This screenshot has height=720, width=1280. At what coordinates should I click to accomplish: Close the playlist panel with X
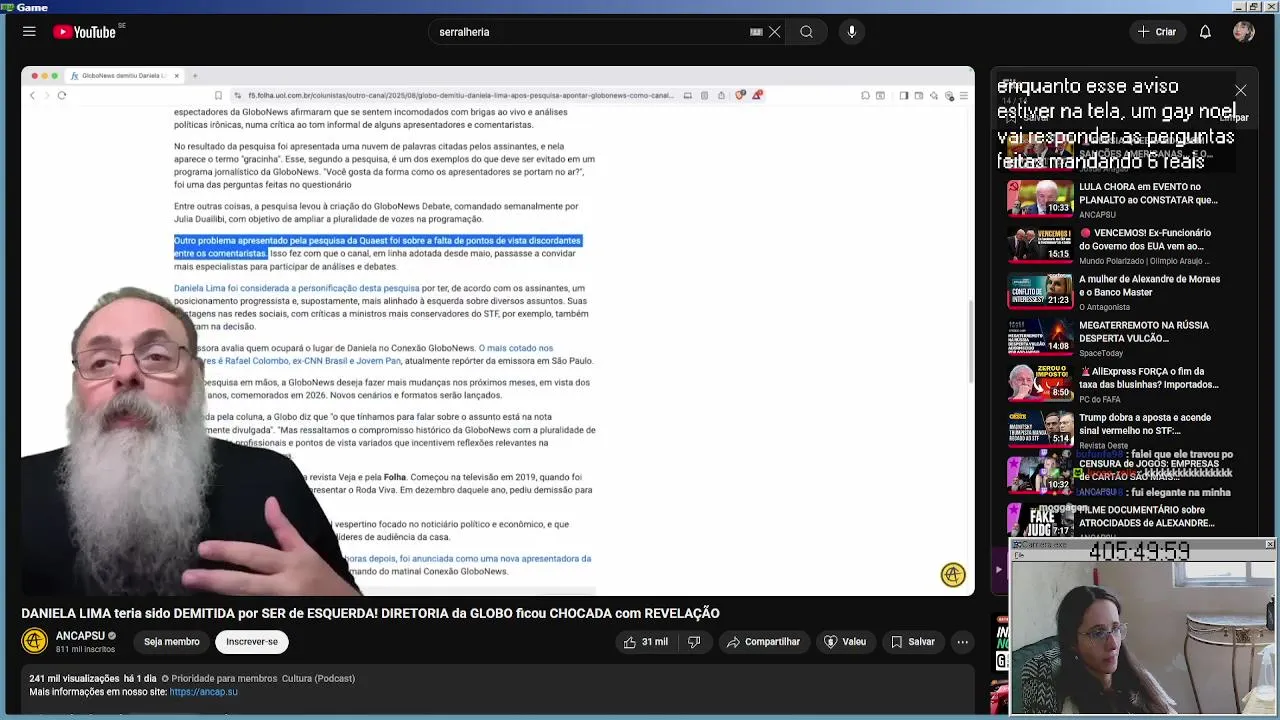1241,91
